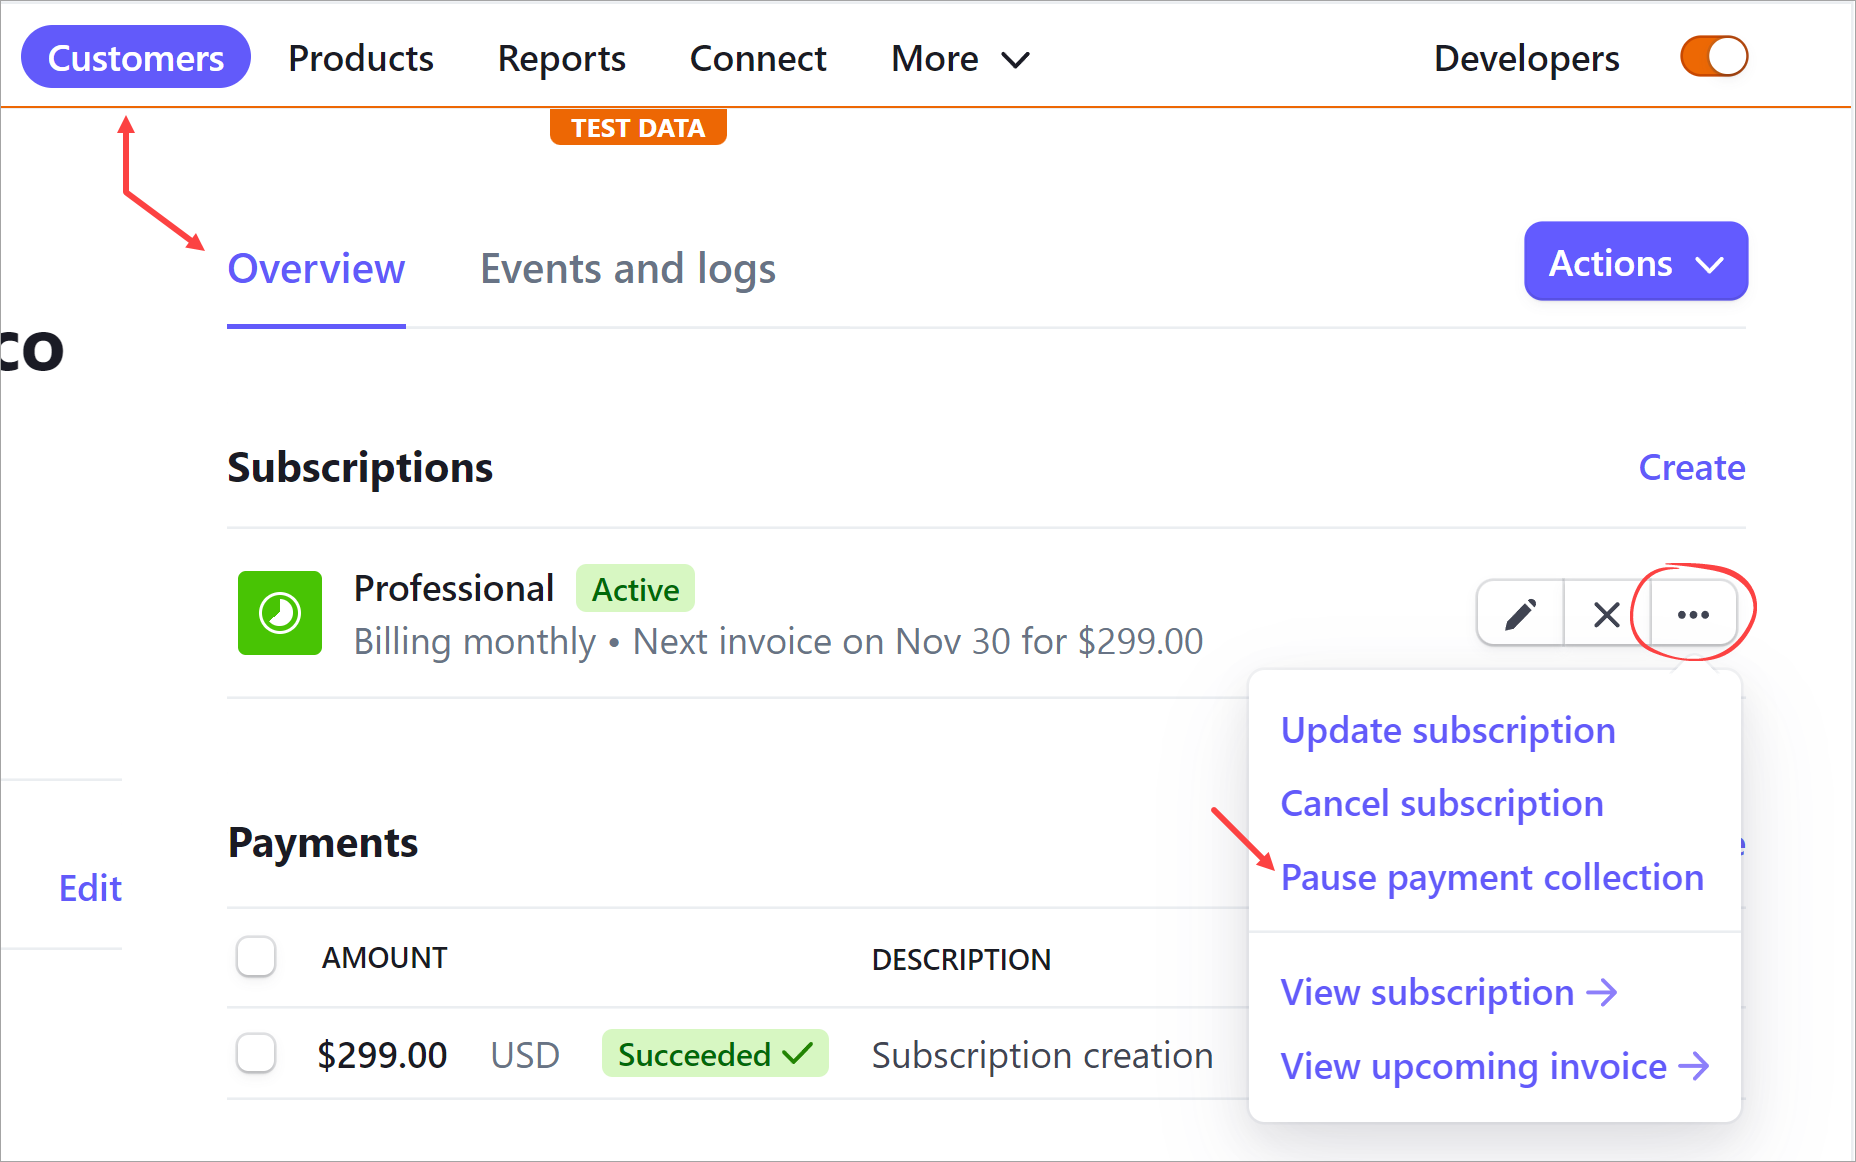
Task: Select all payments with header checkbox
Action: click(x=256, y=957)
